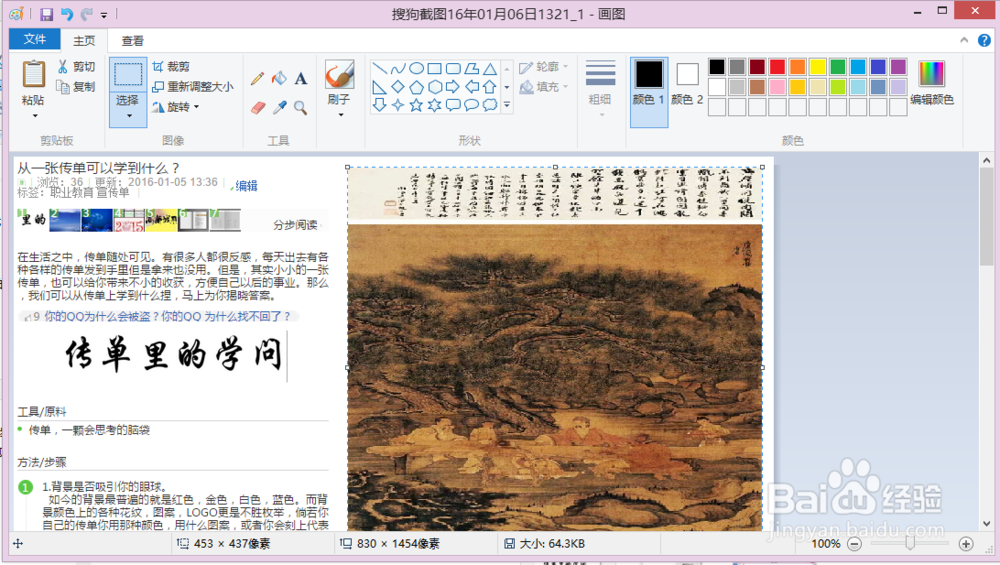Pick the purple color swatch
The height and width of the screenshot is (565, 1000).
[x=899, y=66]
